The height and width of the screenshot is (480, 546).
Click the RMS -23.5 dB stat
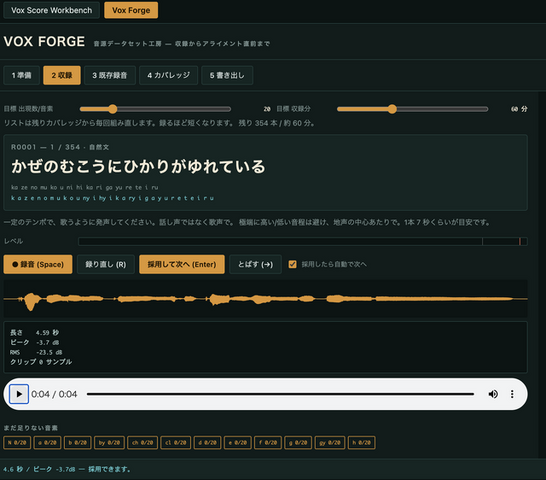tap(36, 352)
